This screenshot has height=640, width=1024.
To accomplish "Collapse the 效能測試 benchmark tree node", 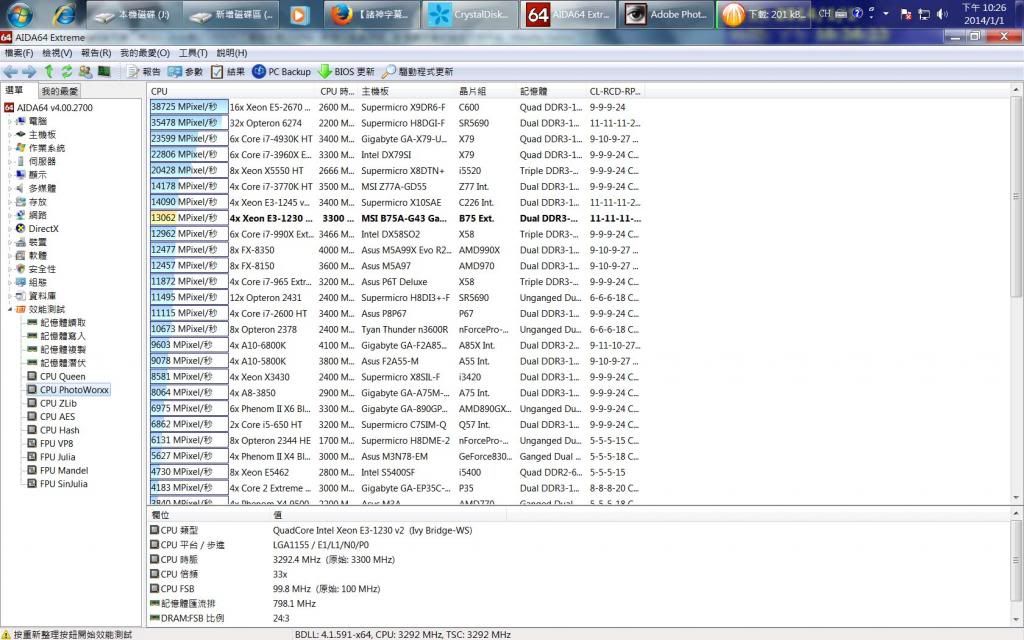I will tap(9, 310).
